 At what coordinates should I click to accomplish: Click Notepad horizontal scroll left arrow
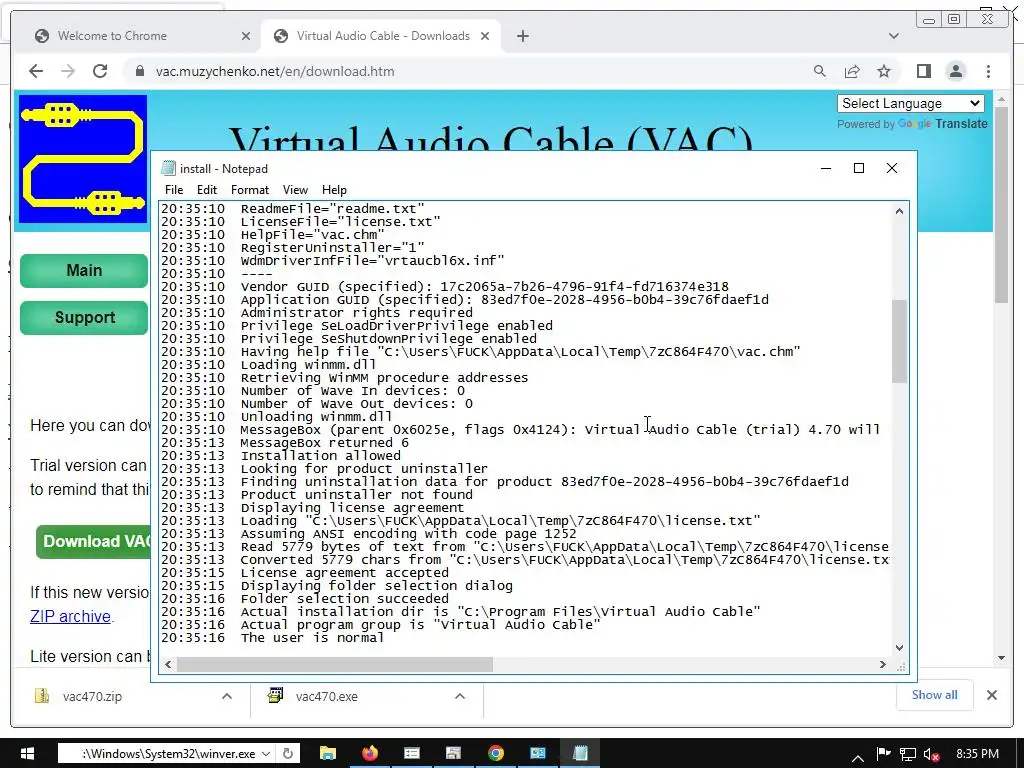click(168, 664)
